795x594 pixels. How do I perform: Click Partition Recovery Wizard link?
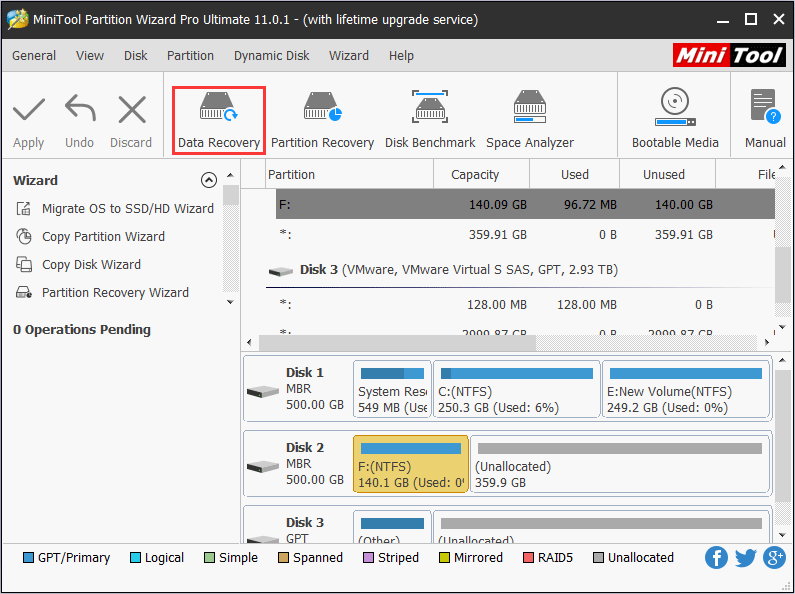pyautogui.click(x=115, y=292)
